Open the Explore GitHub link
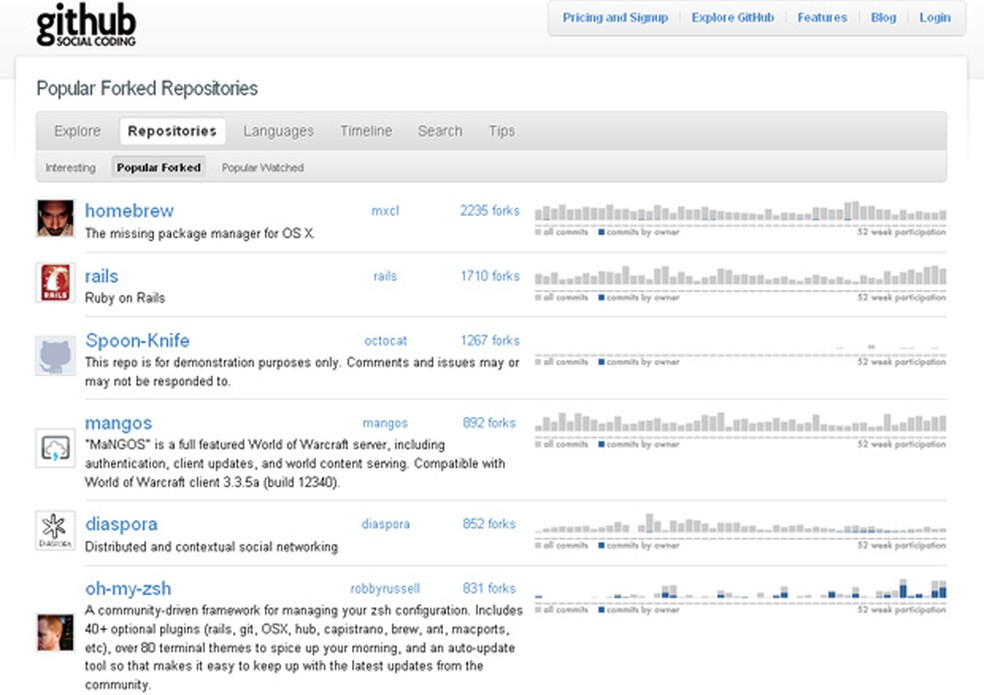984x695 pixels. point(732,18)
